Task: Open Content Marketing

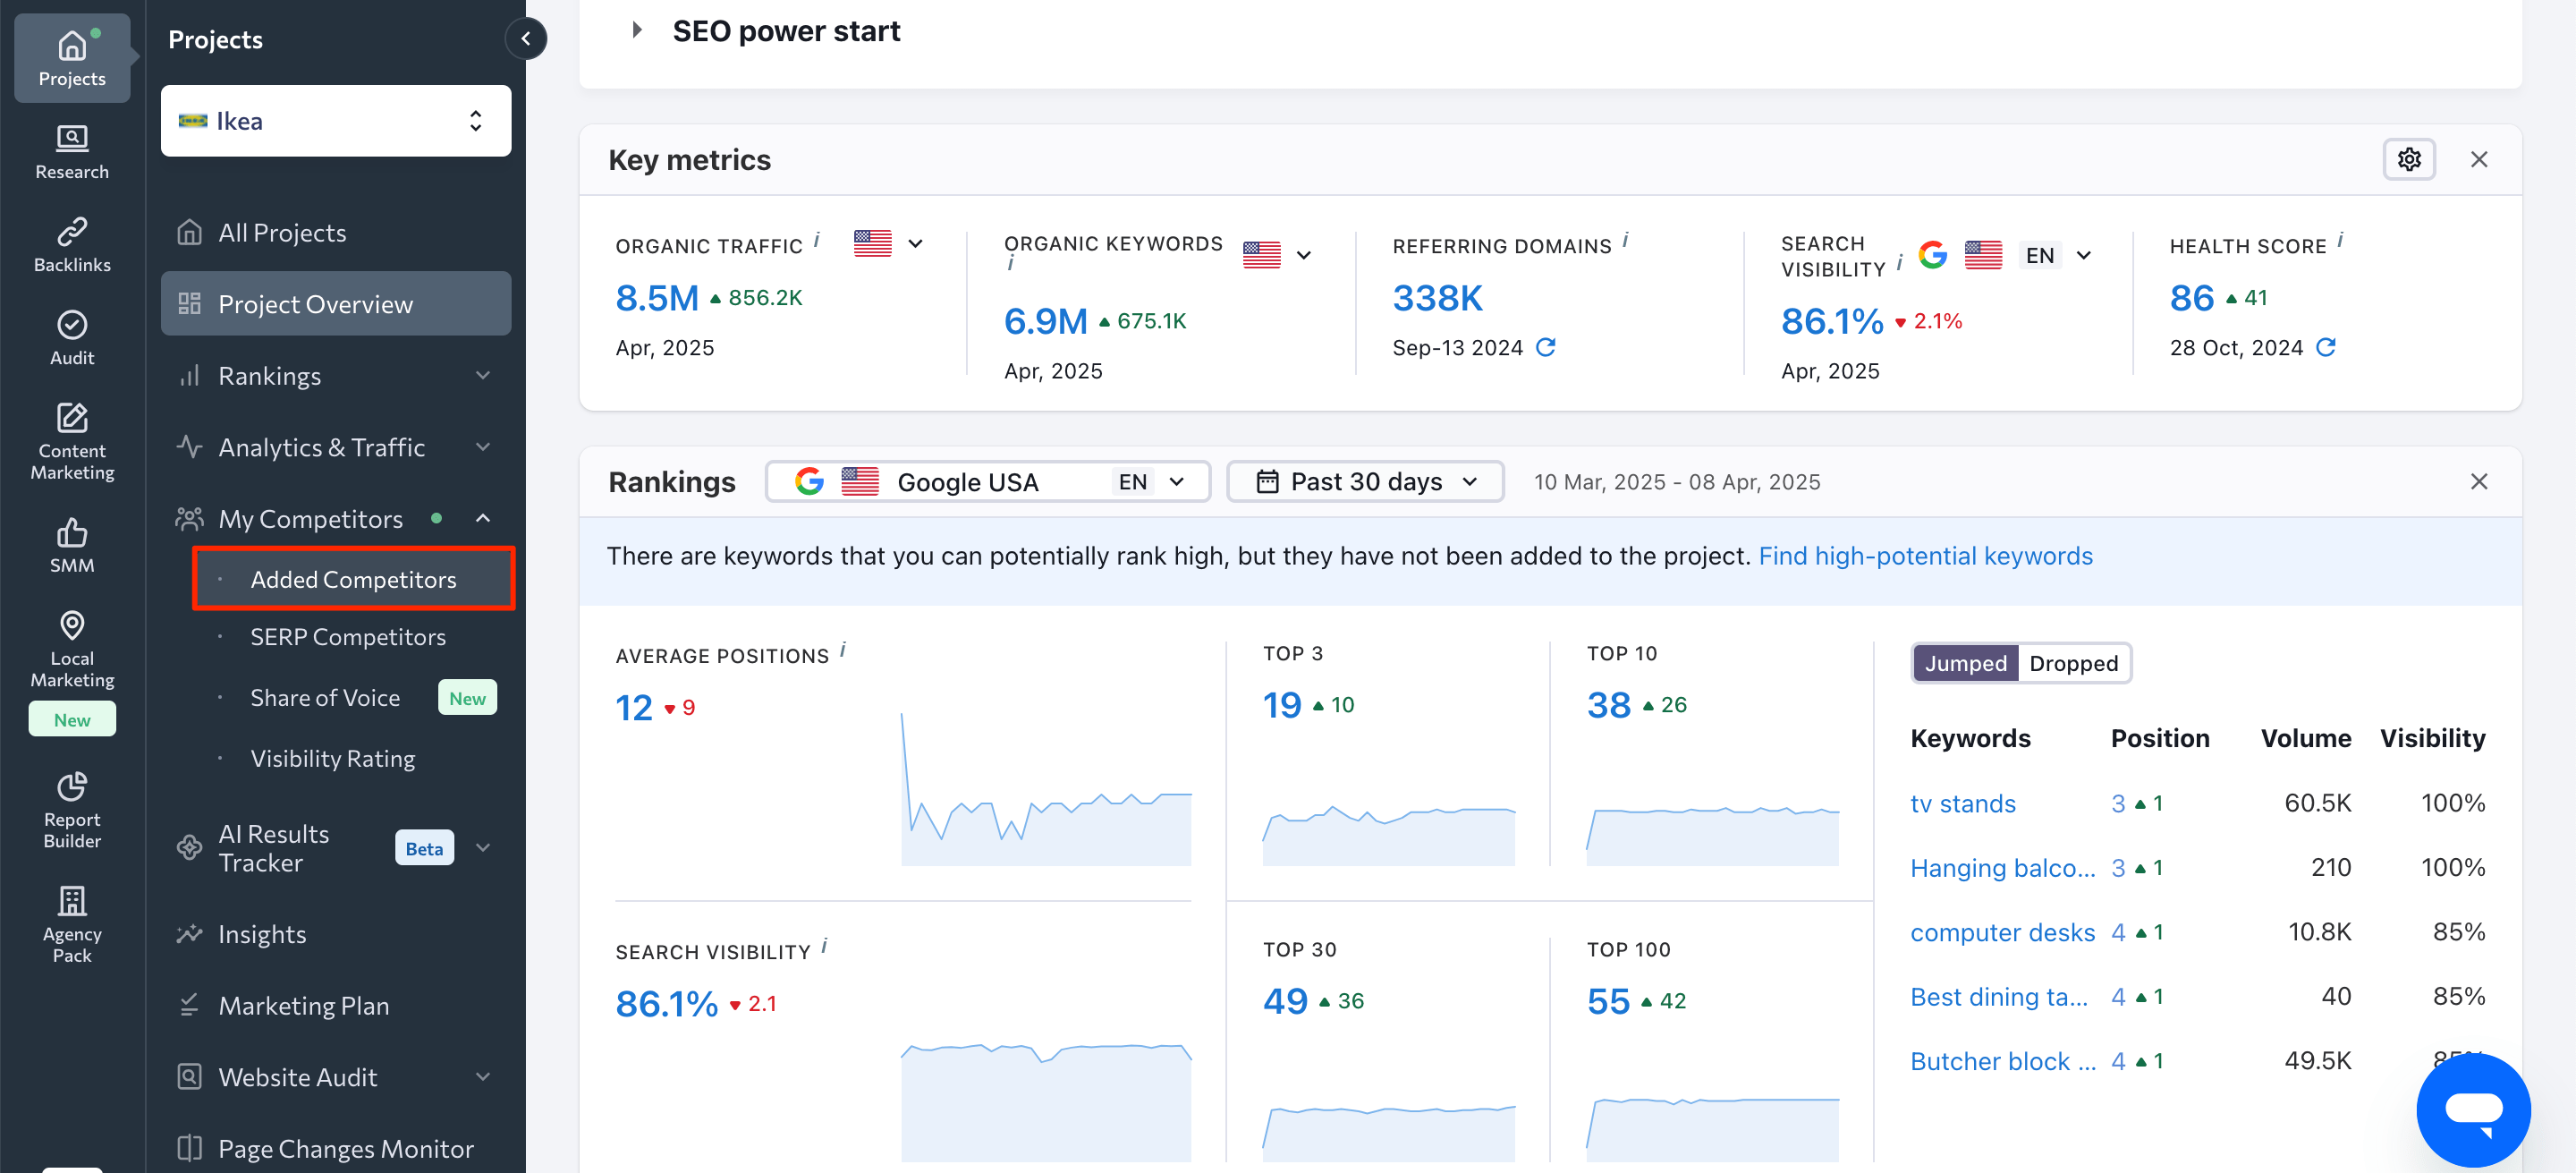Action: click(72, 441)
